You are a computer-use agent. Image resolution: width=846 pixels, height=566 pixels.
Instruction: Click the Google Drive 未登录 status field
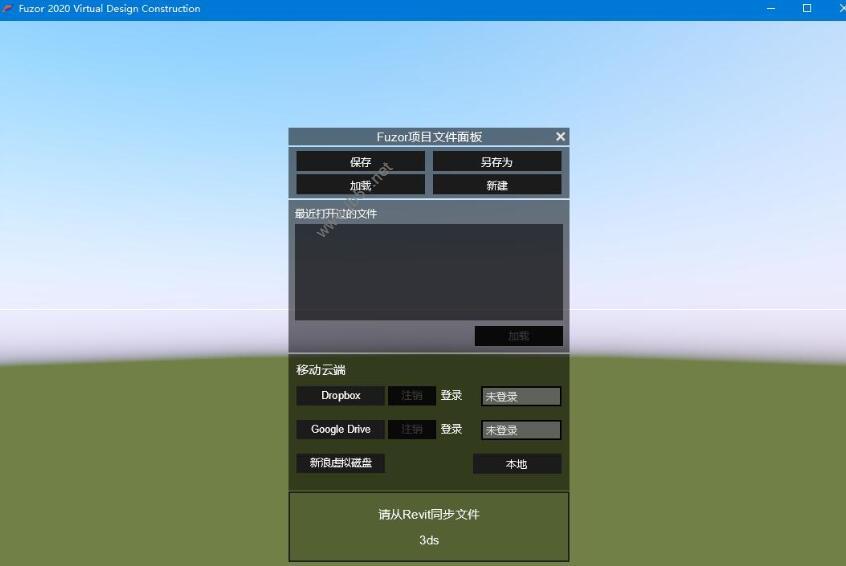pos(521,430)
